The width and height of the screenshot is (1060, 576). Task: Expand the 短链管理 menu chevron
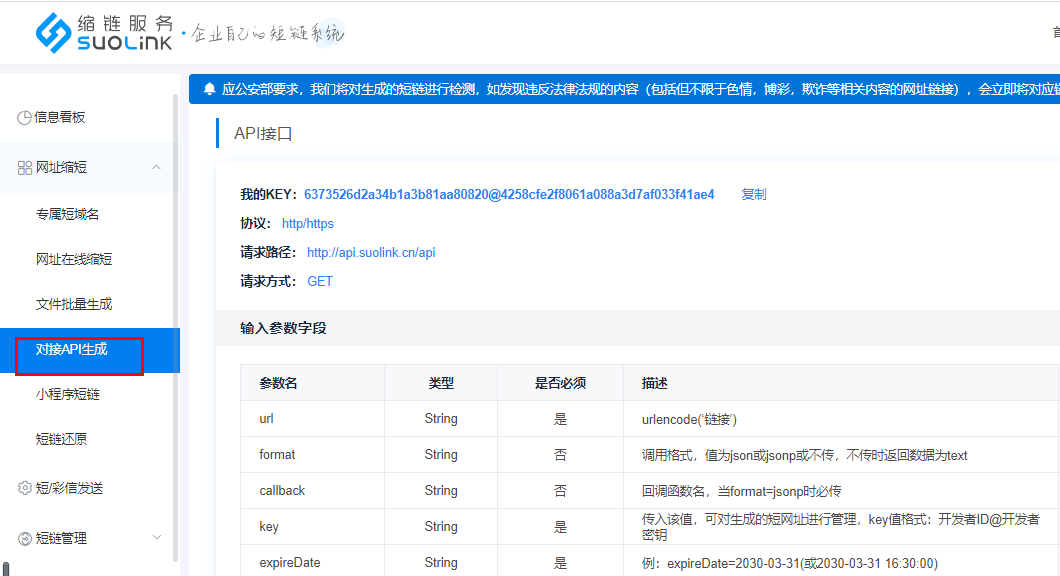point(156,537)
